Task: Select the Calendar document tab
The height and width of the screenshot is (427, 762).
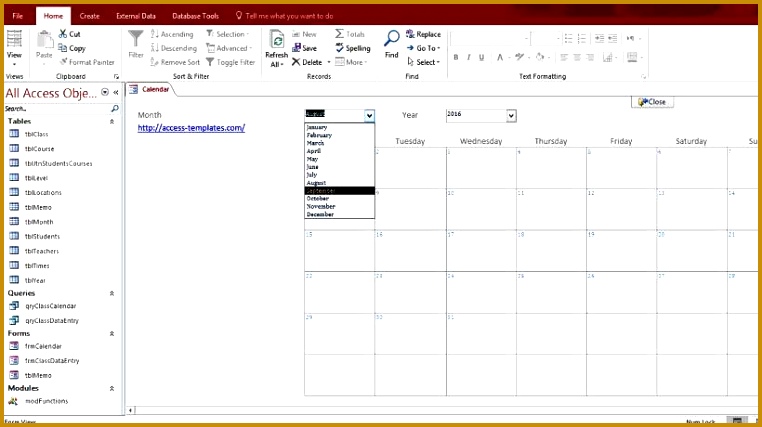Action: click(x=150, y=89)
